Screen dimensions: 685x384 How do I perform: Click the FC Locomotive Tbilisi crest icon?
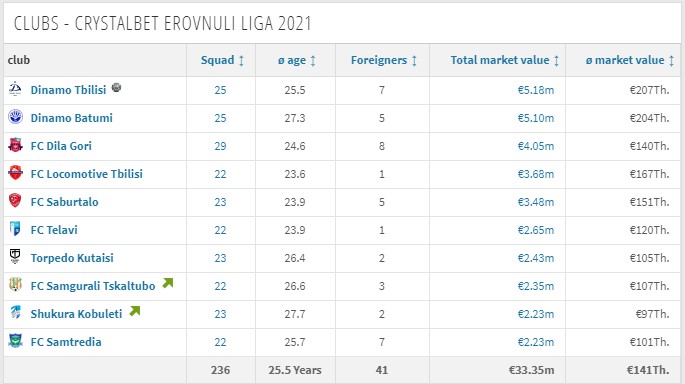15,173
